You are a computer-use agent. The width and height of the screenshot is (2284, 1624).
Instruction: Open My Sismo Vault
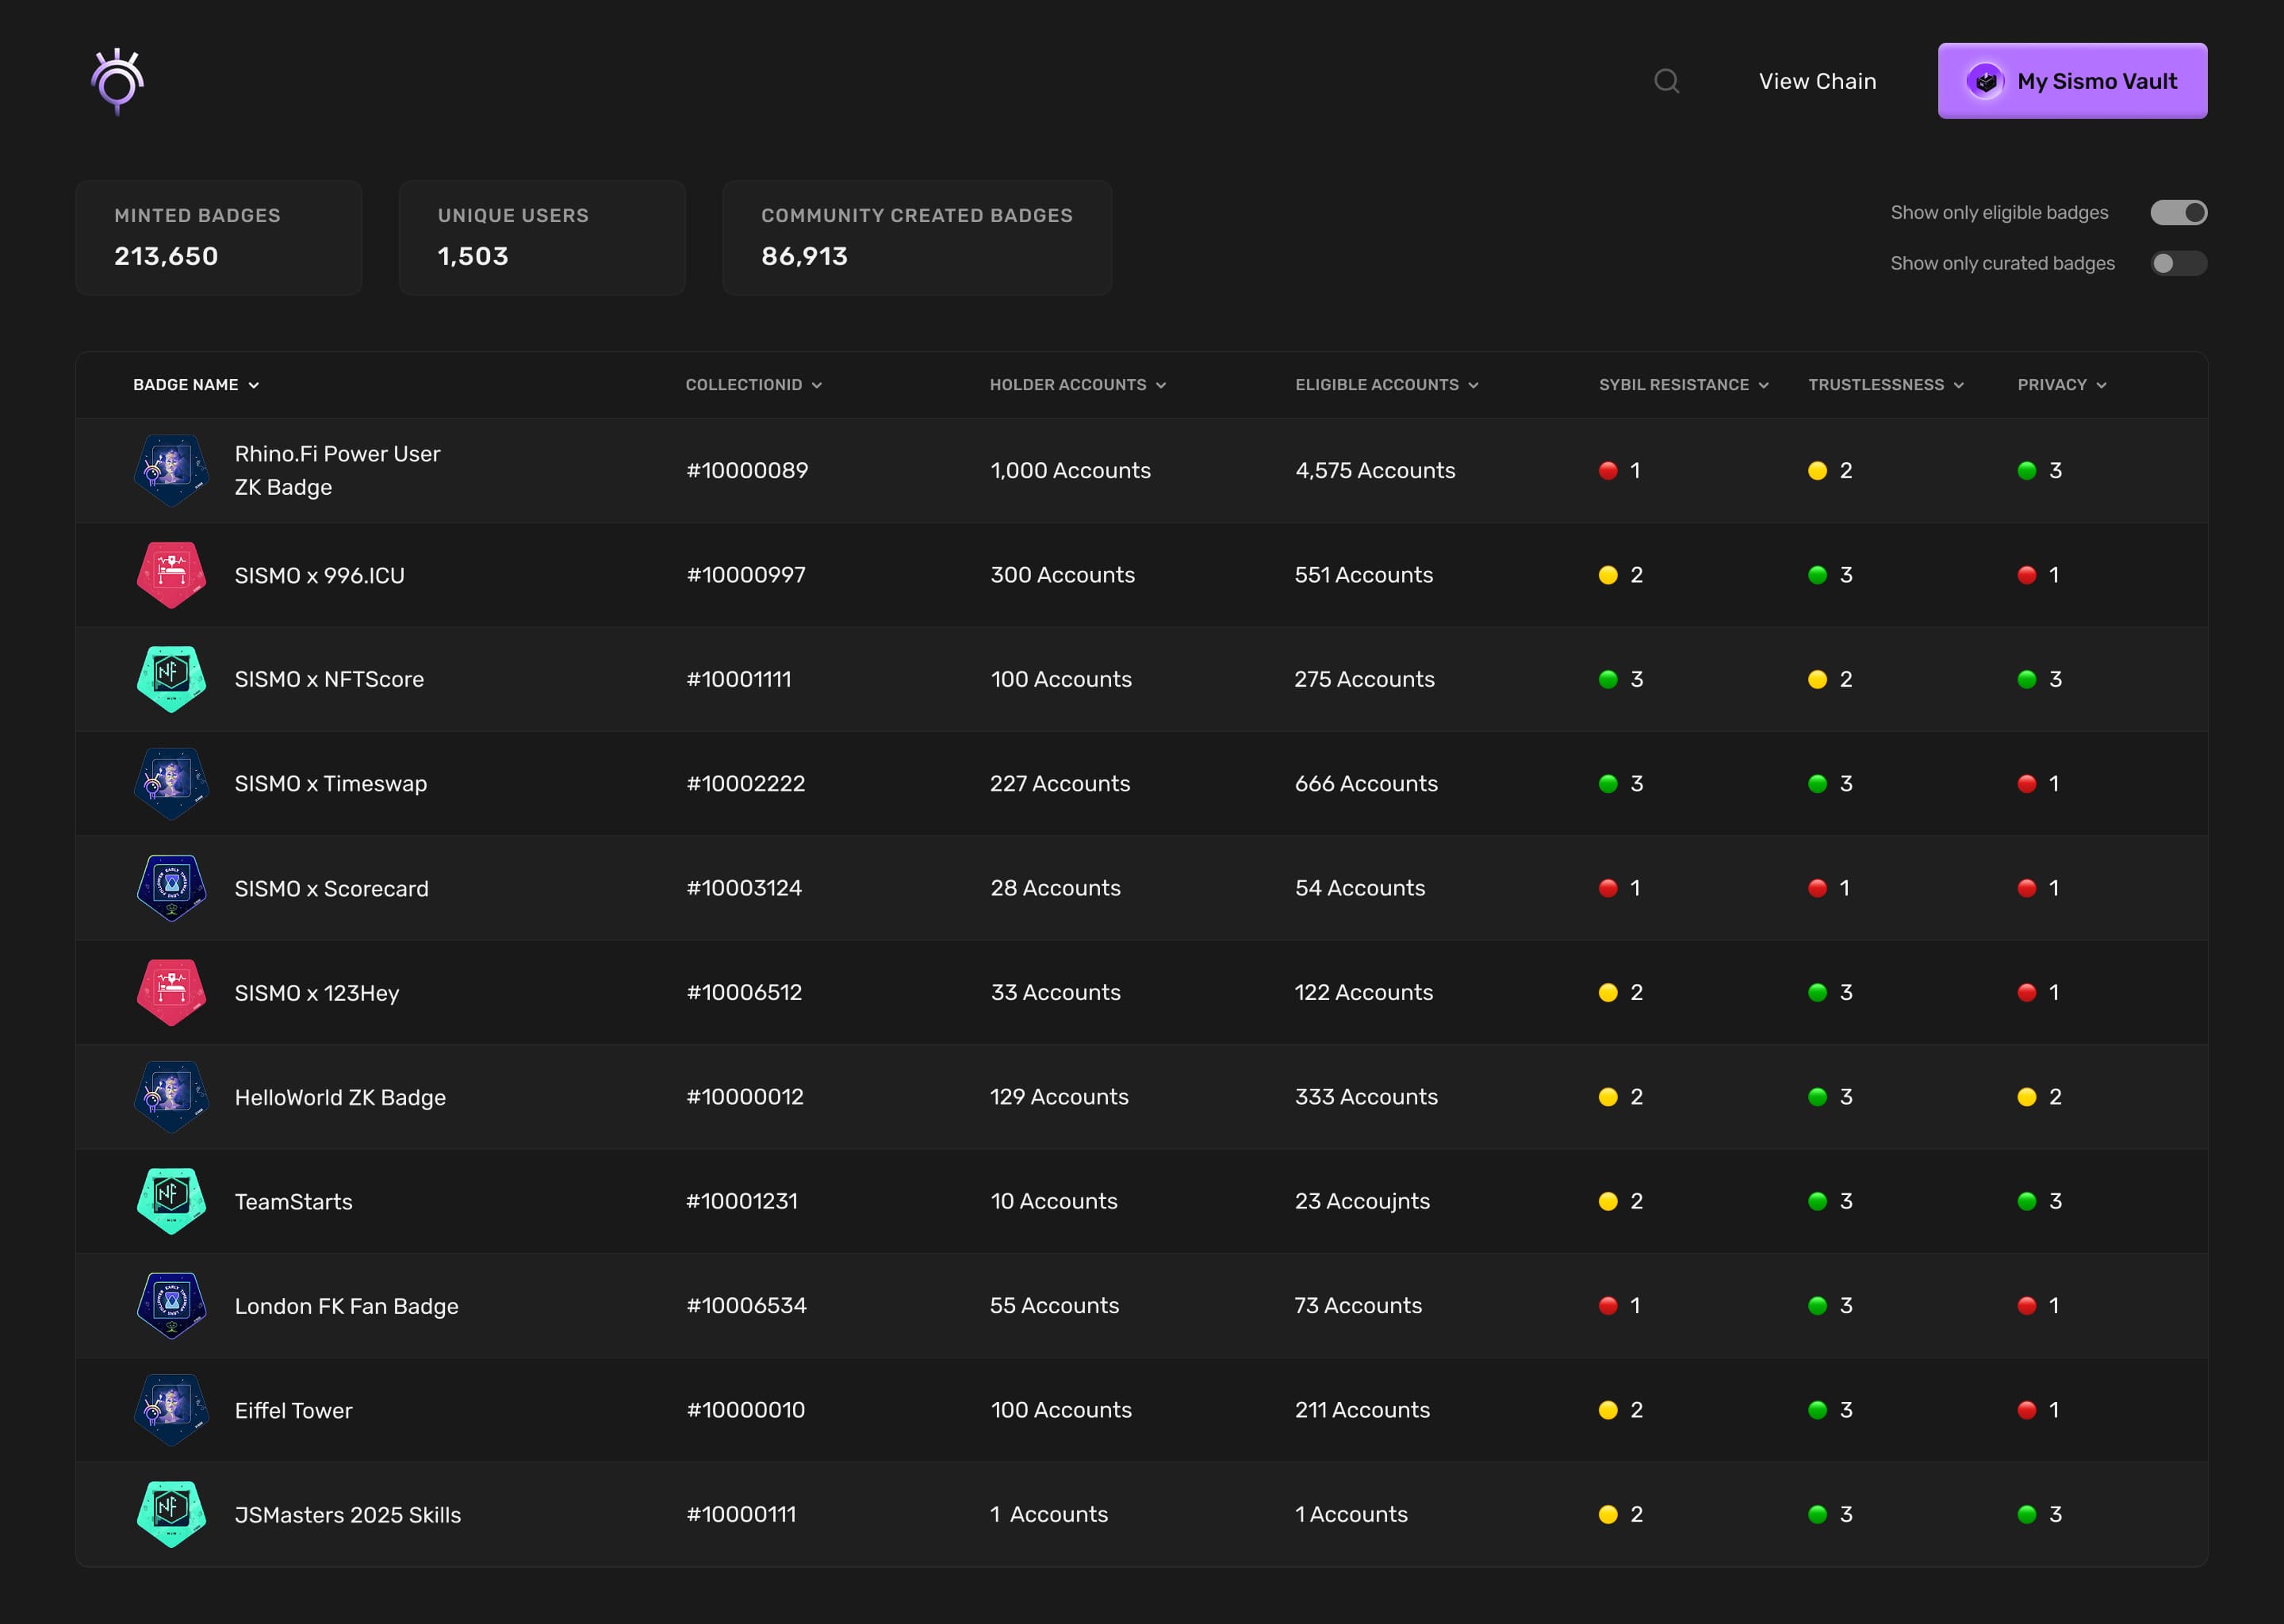[2072, 81]
